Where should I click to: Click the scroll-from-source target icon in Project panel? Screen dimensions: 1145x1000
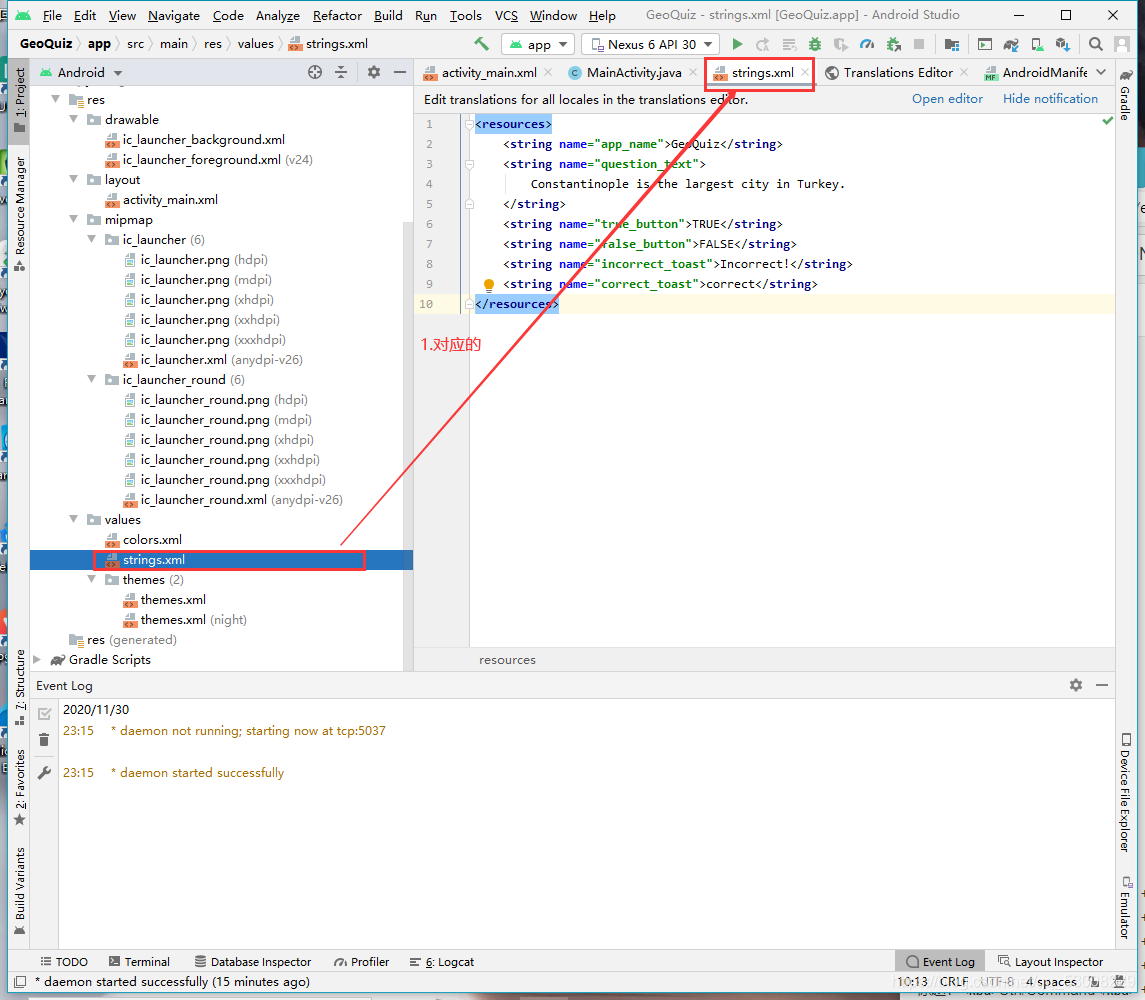tap(315, 72)
